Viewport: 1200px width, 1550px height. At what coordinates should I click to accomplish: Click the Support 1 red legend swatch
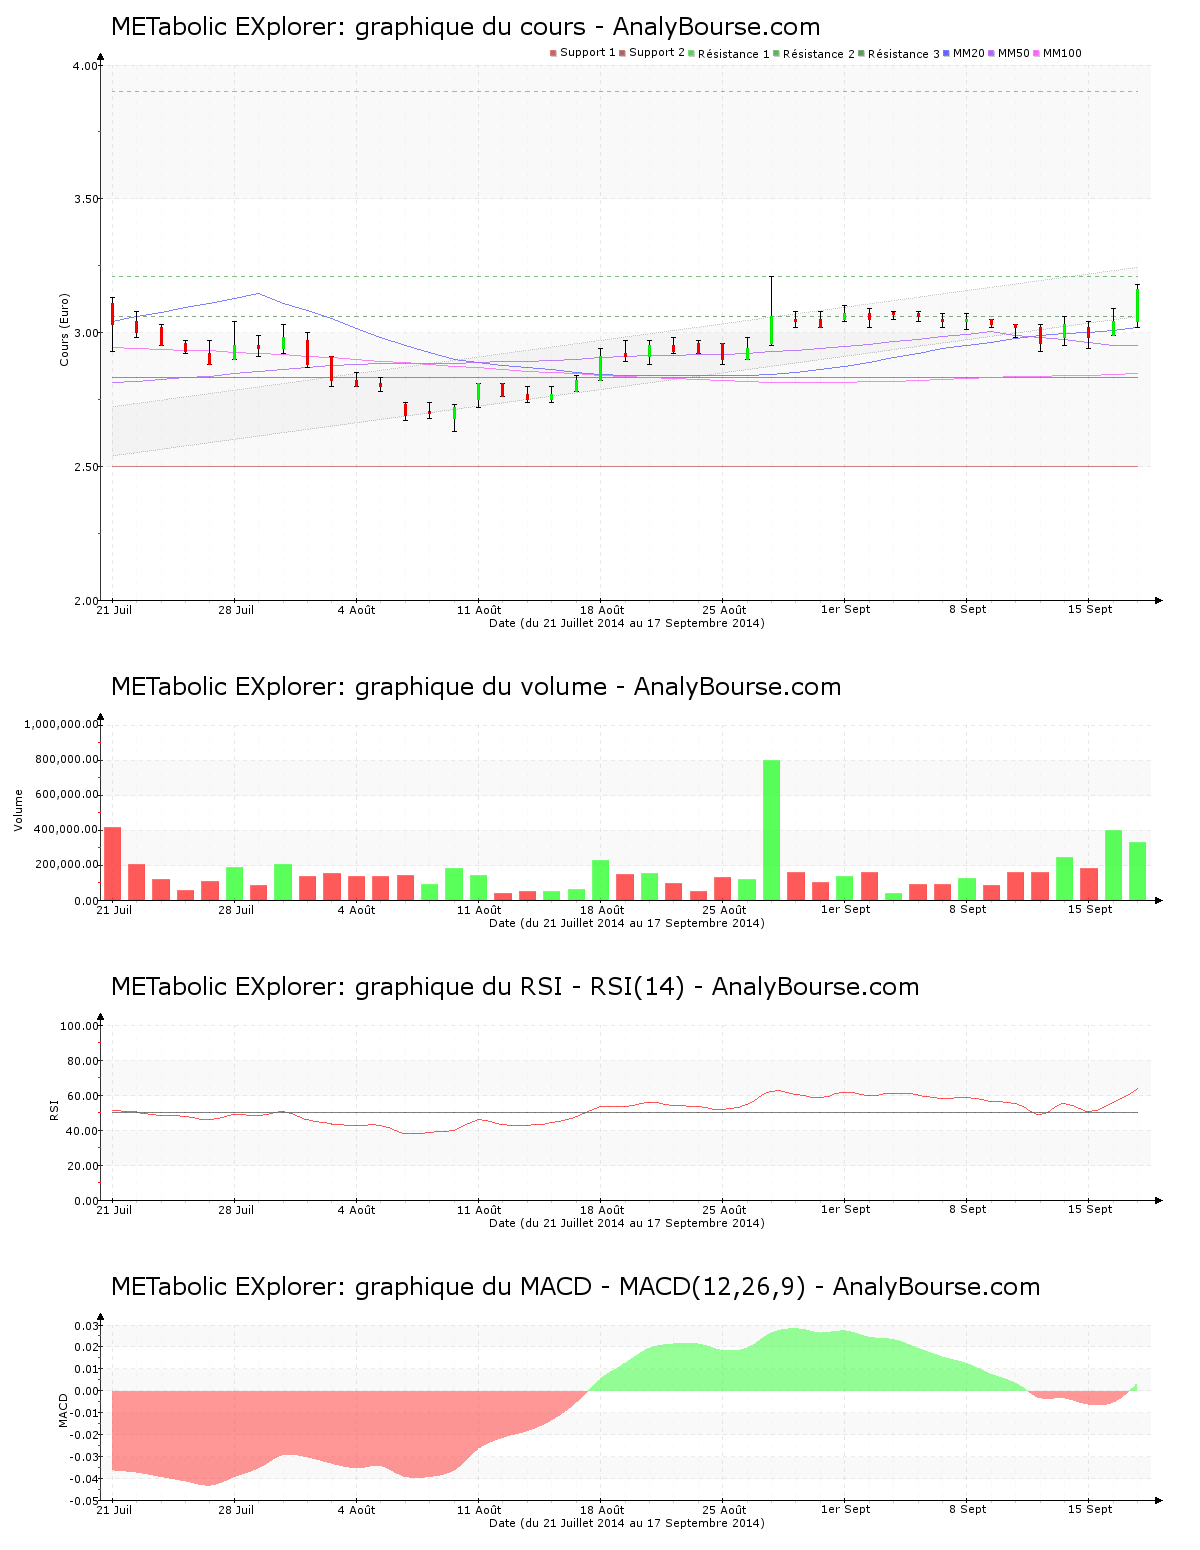click(x=553, y=53)
